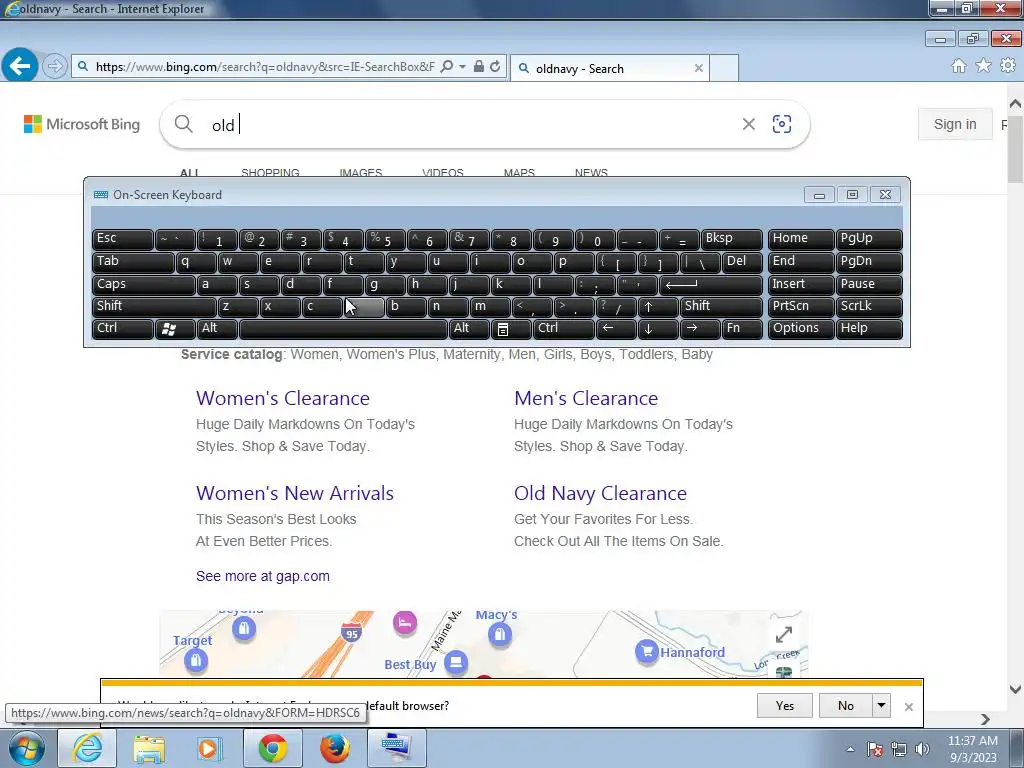Open the Men's Clearance link
1024x768 pixels.
(x=586, y=398)
